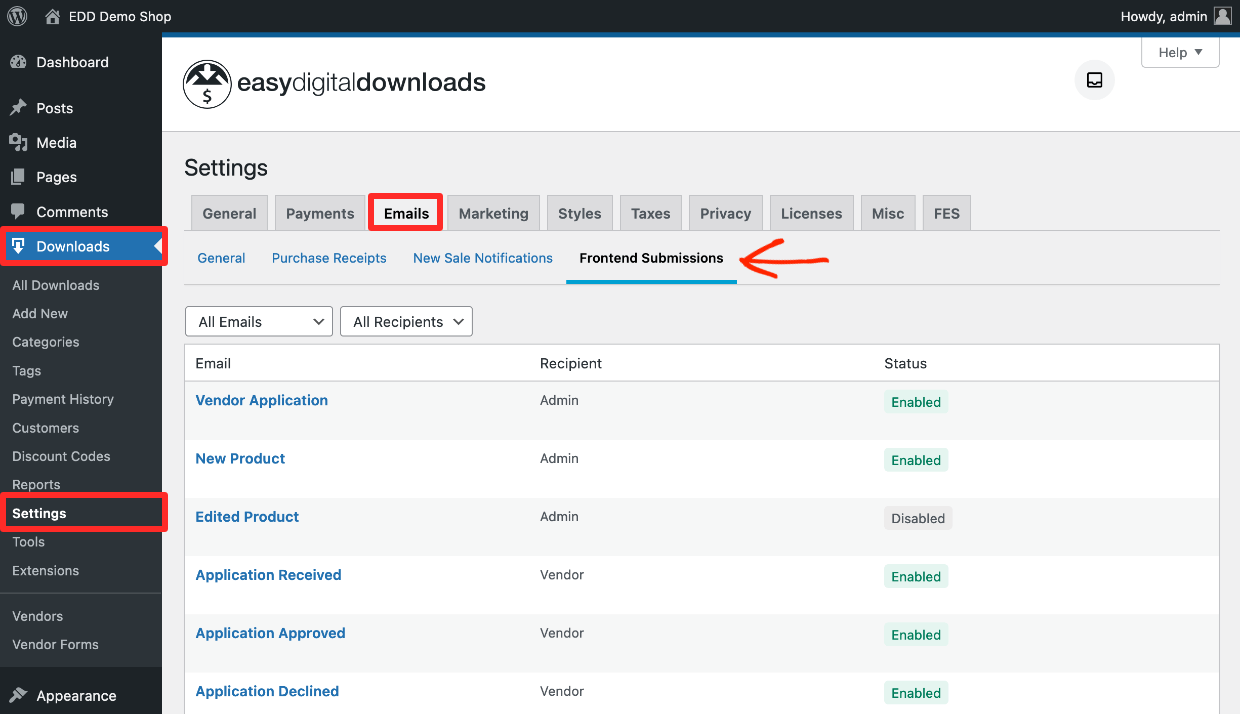Click Admin recipient in Vendor Application row
The height and width of the screenshot is (714, 1240).
click(x=559, y=400)
